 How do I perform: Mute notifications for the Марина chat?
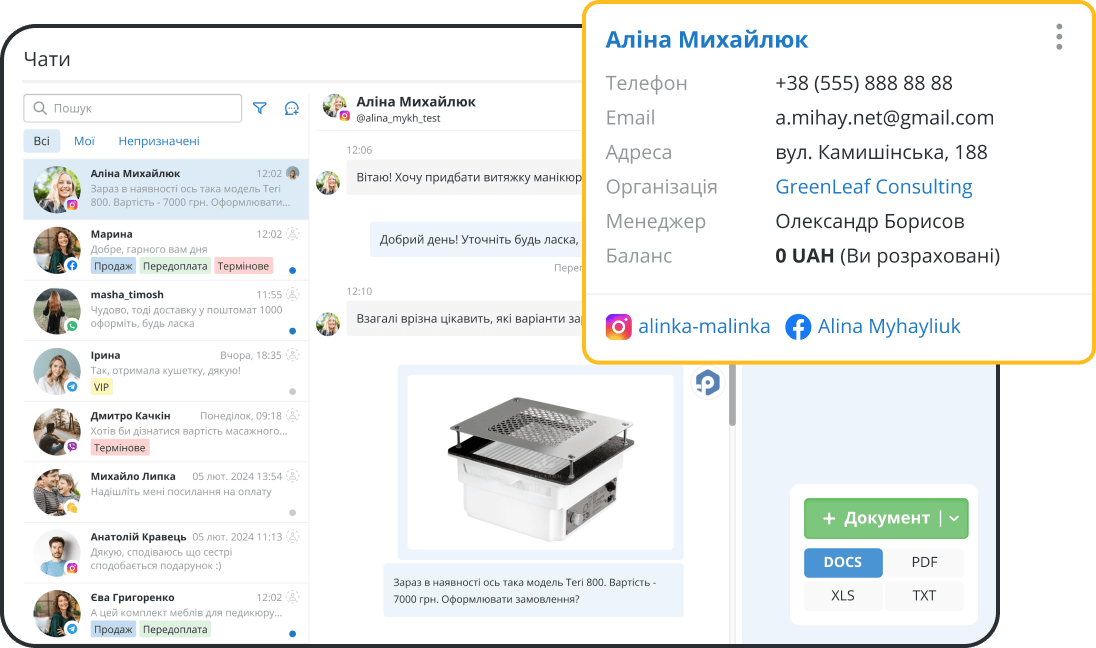tap(292, 232)
